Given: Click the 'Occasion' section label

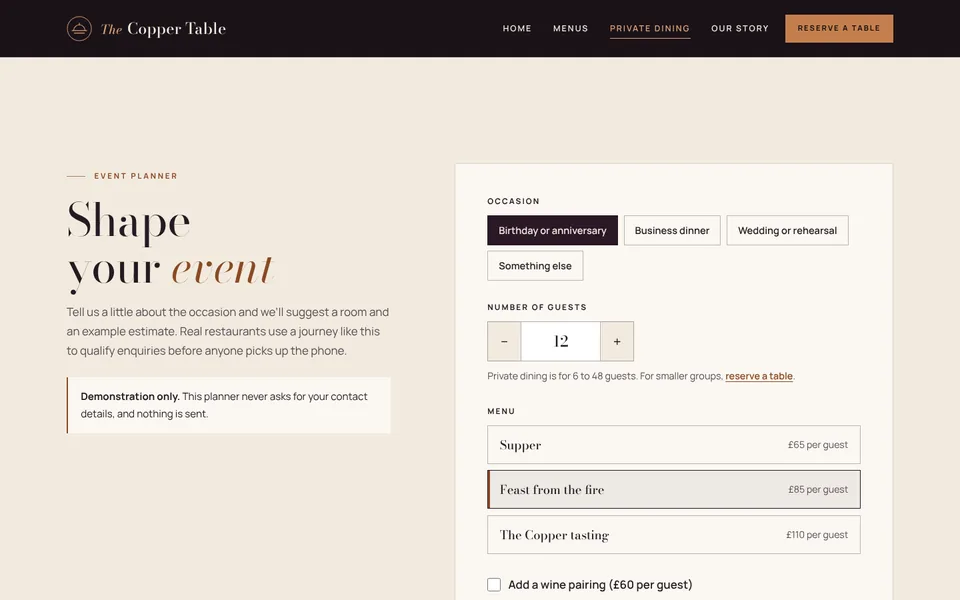Looking at the screenshot, I should coord(513,201).
